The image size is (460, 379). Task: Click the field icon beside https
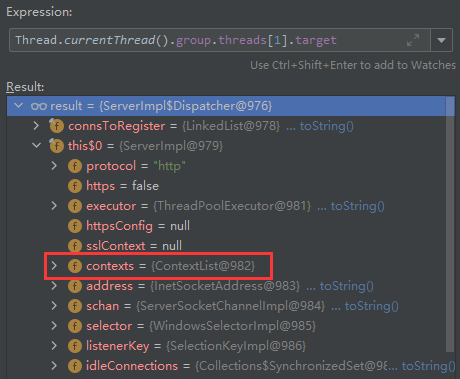pos(75,186)
